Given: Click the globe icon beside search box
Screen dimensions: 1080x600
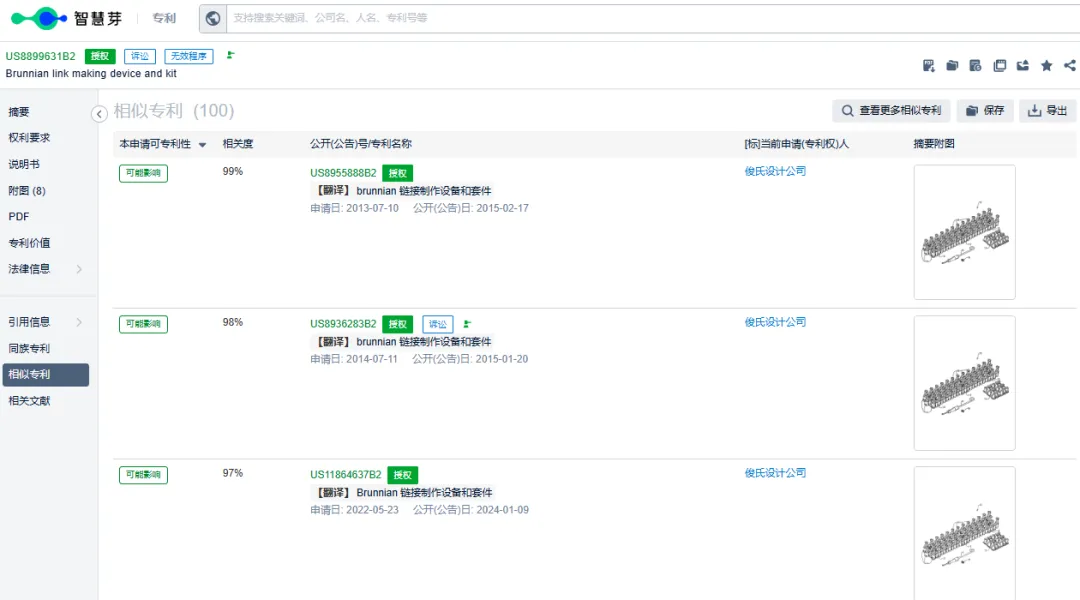Looking at the screenshot, I should click(213, 19).
